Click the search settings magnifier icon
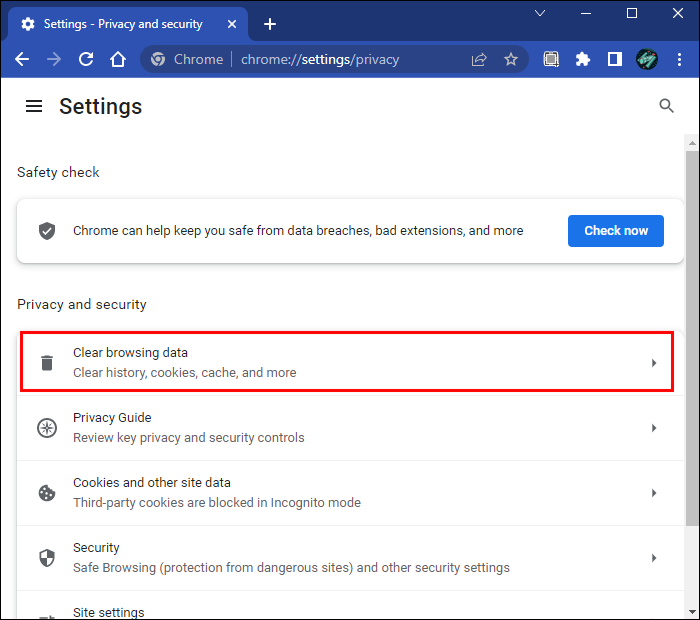This screenshot has width=700, height=620. pyautogui.click(x=666, y=106)
